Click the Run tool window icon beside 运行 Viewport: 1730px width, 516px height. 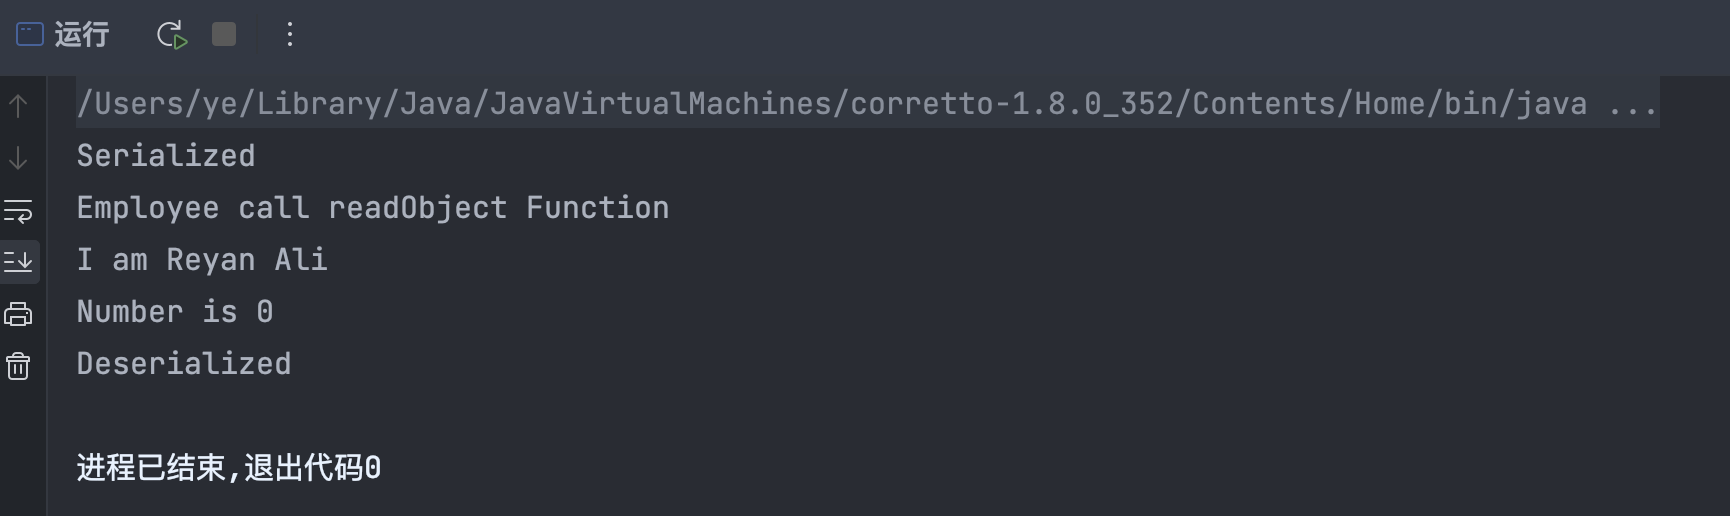[30, 35]
